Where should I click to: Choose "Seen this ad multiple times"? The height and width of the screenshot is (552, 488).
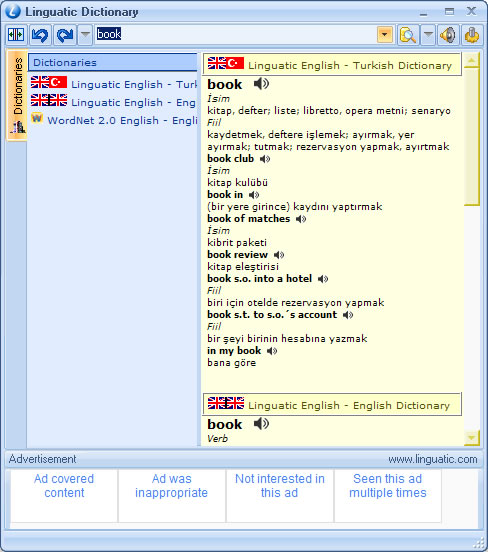387,495
